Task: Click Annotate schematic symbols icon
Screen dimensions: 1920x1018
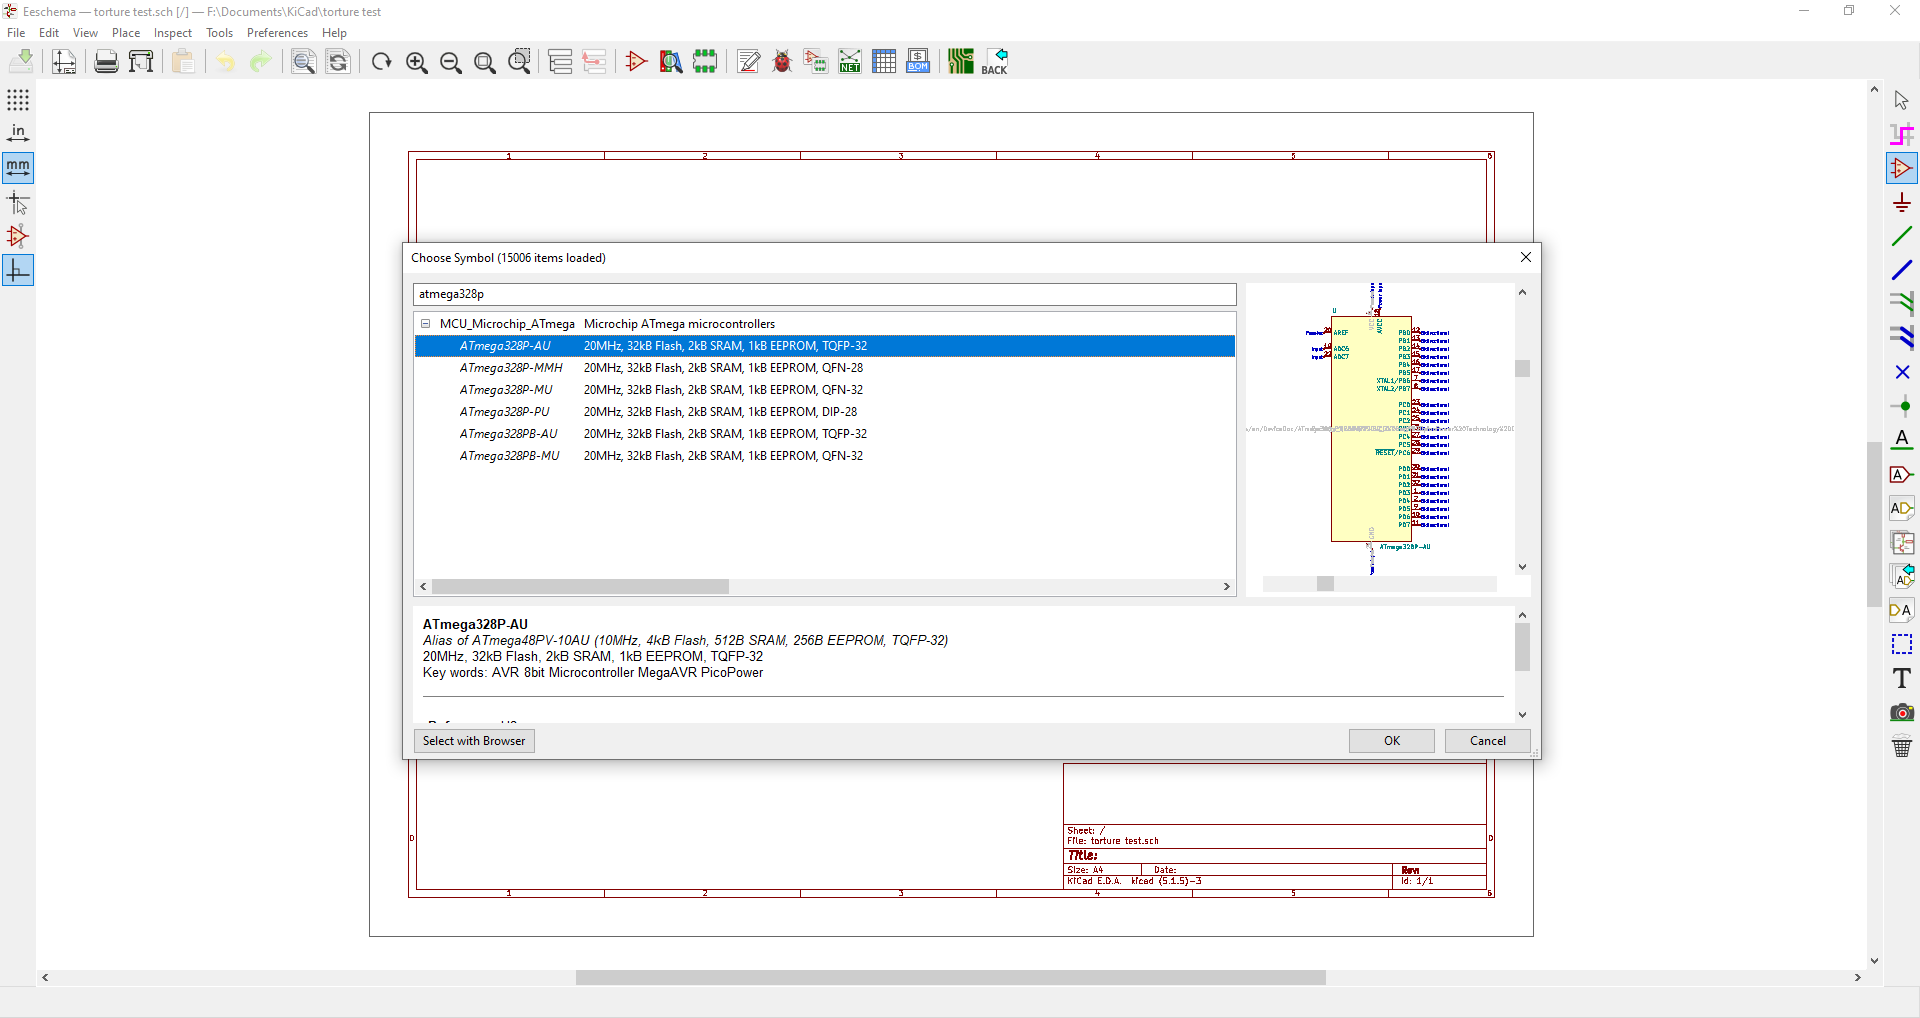Action: point(748,62)
